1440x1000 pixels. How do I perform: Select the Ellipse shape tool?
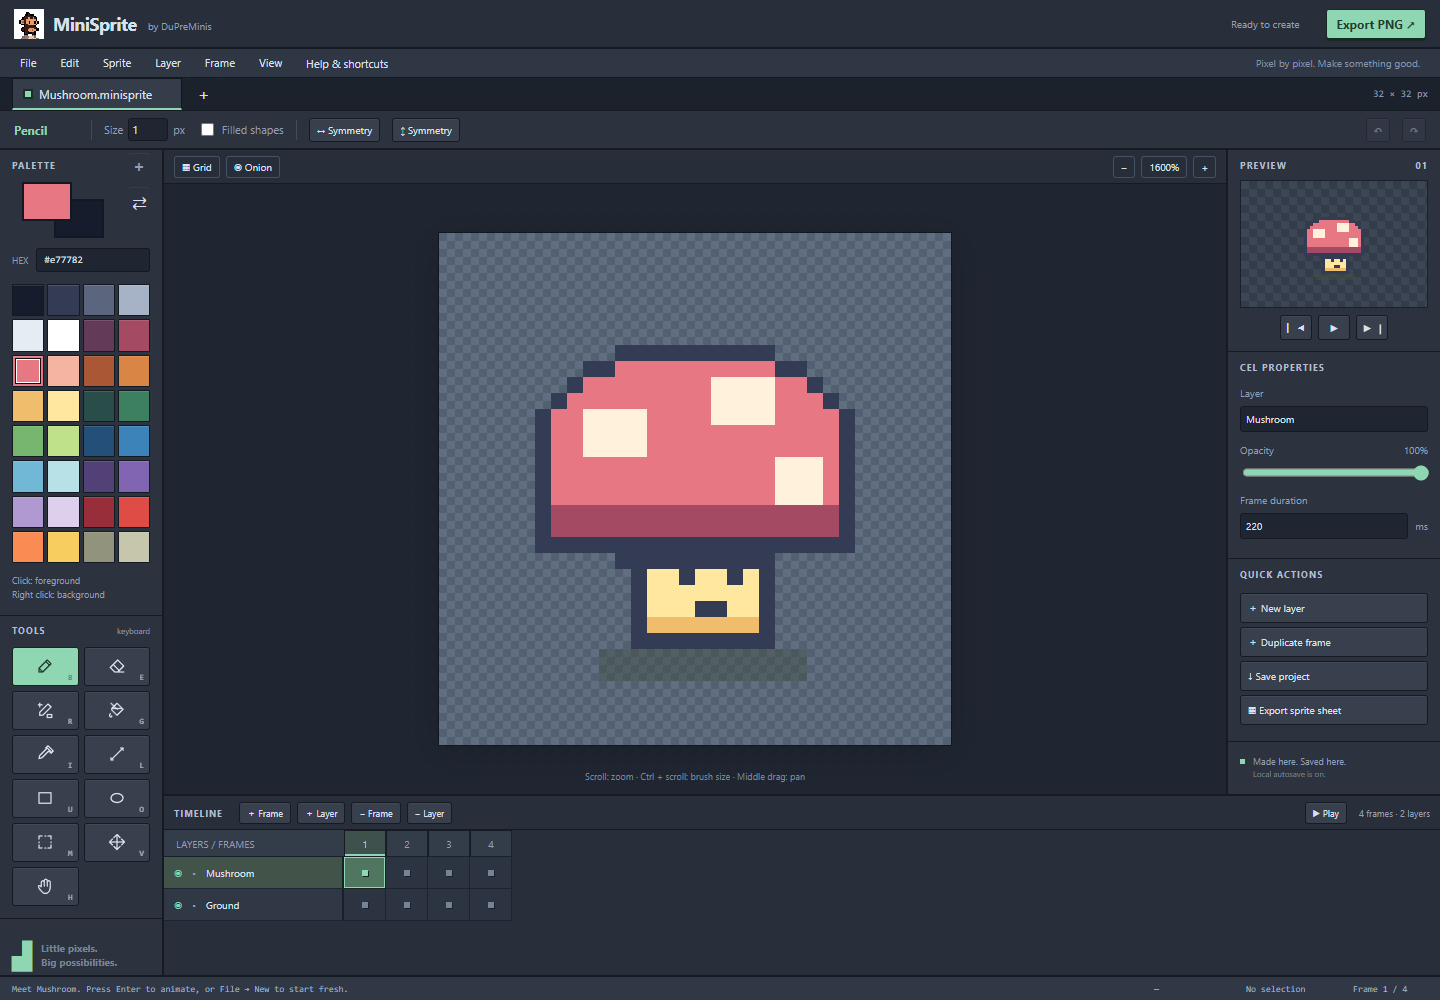click(117, 798)
